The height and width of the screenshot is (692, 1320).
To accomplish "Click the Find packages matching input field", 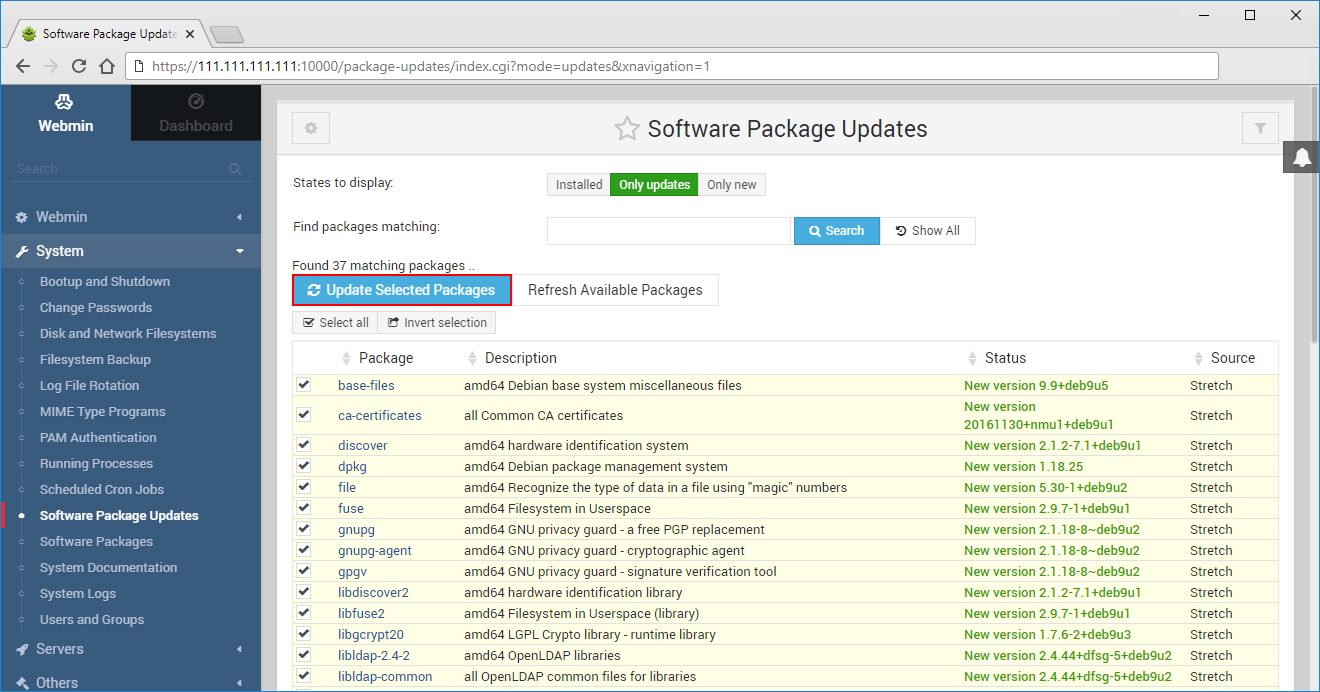I will pyautogui.click(x=667, y=230).
